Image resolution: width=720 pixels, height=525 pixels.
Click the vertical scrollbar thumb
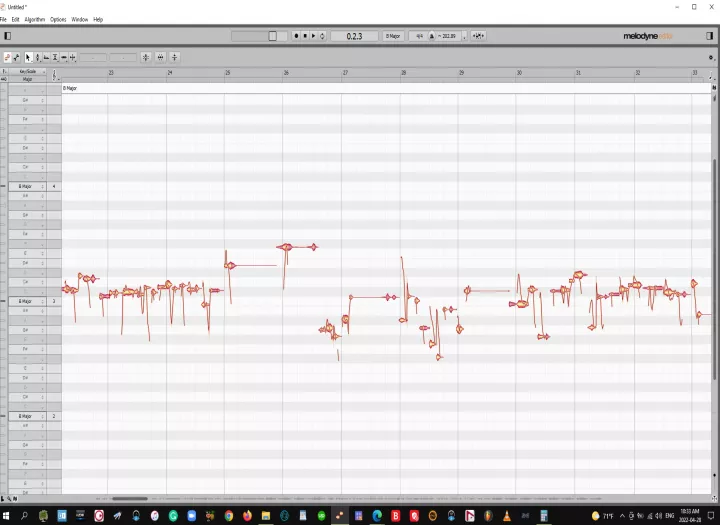click(x=714, y=269)
